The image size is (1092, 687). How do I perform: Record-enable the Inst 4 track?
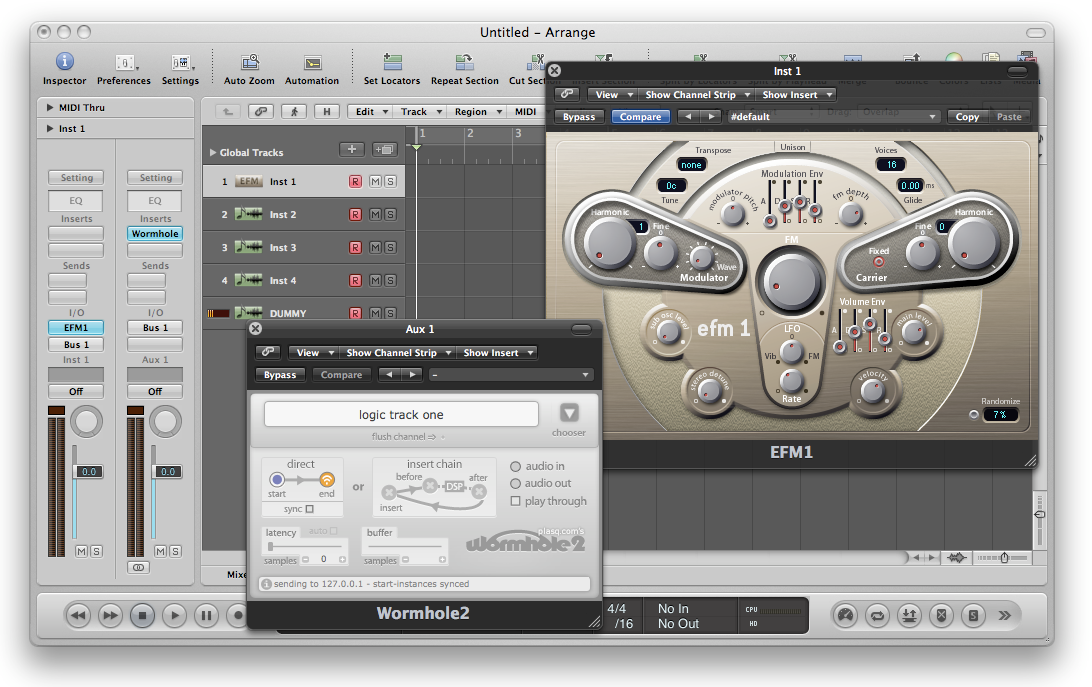click(x=355, y=281)
